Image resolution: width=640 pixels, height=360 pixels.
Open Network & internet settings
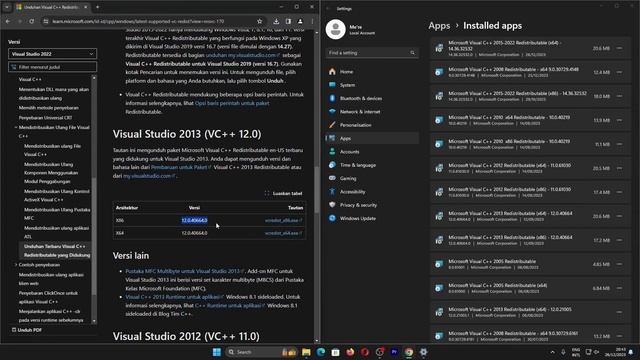tap(372, 112)
